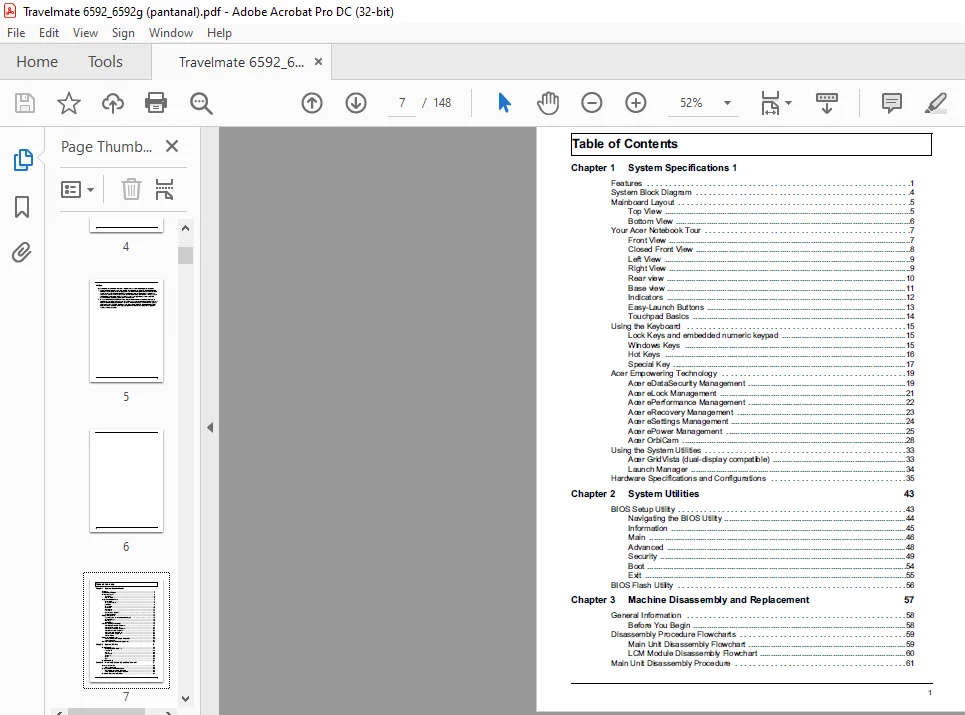Select page 5 thumbnail
The image size is (965, 715).
point(126,331)
